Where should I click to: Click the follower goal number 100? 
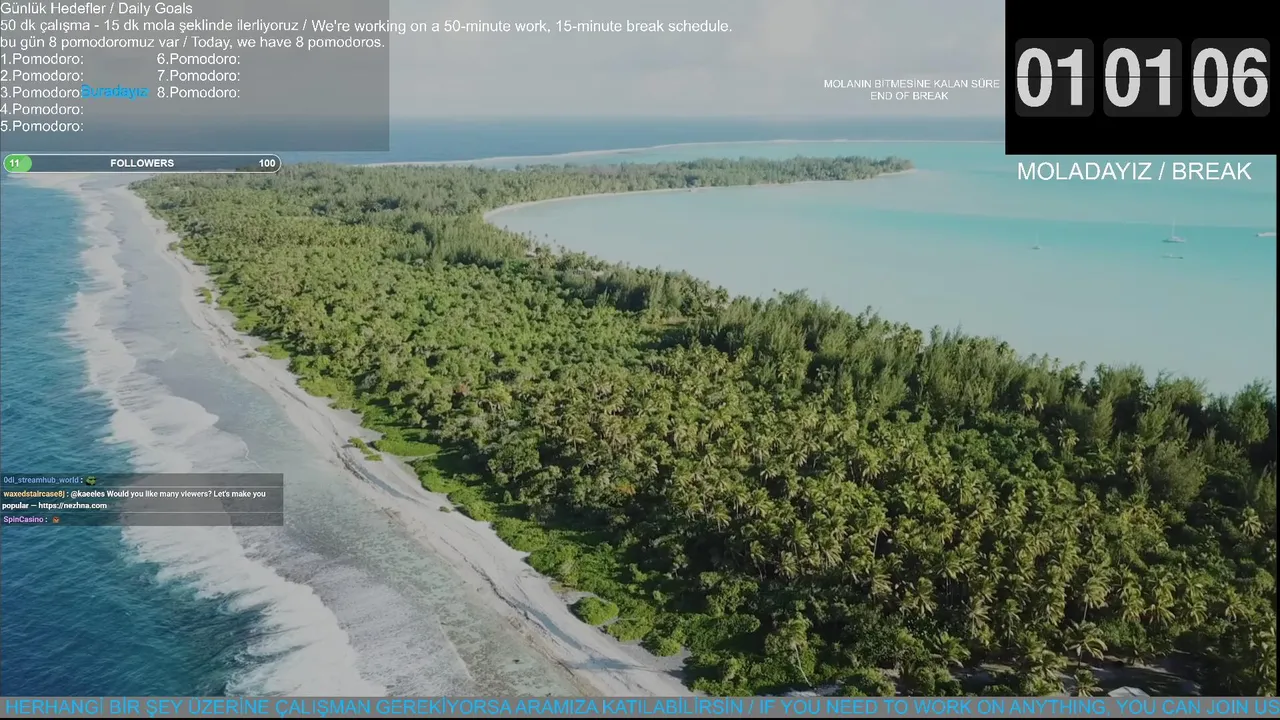(267, 163)
